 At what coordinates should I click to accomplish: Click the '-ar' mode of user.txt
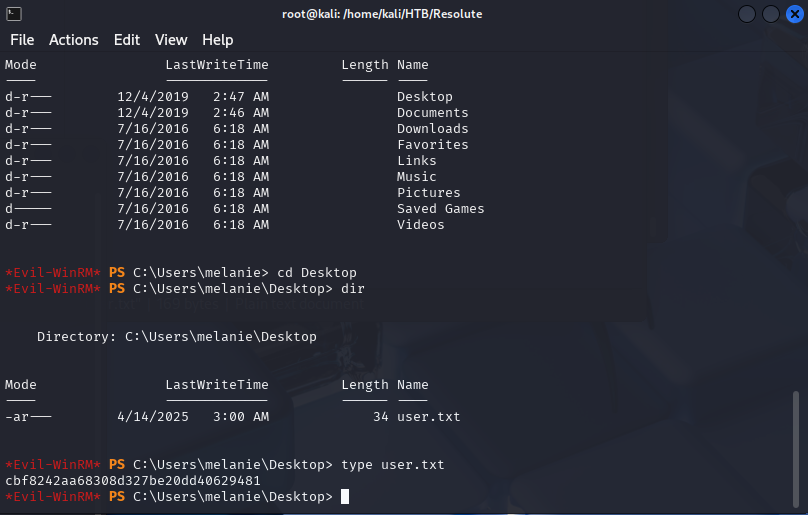point(28,417)
